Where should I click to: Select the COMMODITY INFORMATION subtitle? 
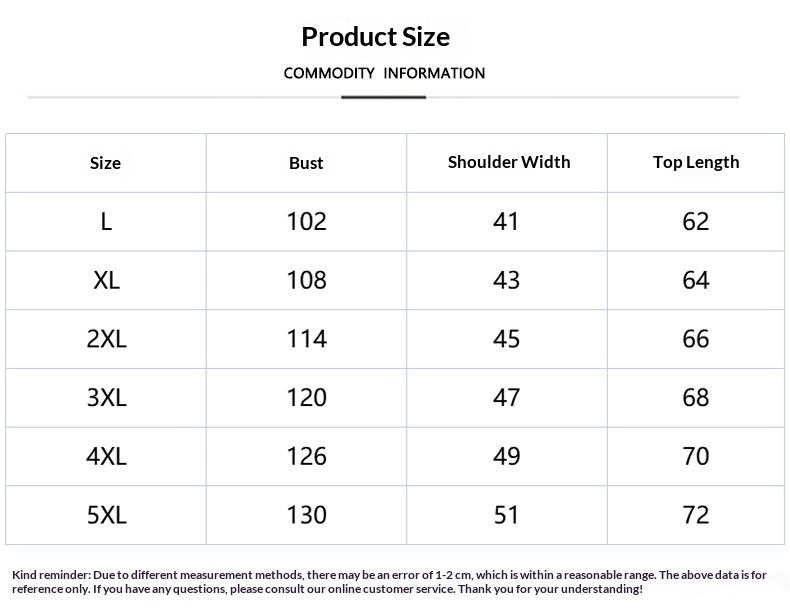(x=384, y=73)
